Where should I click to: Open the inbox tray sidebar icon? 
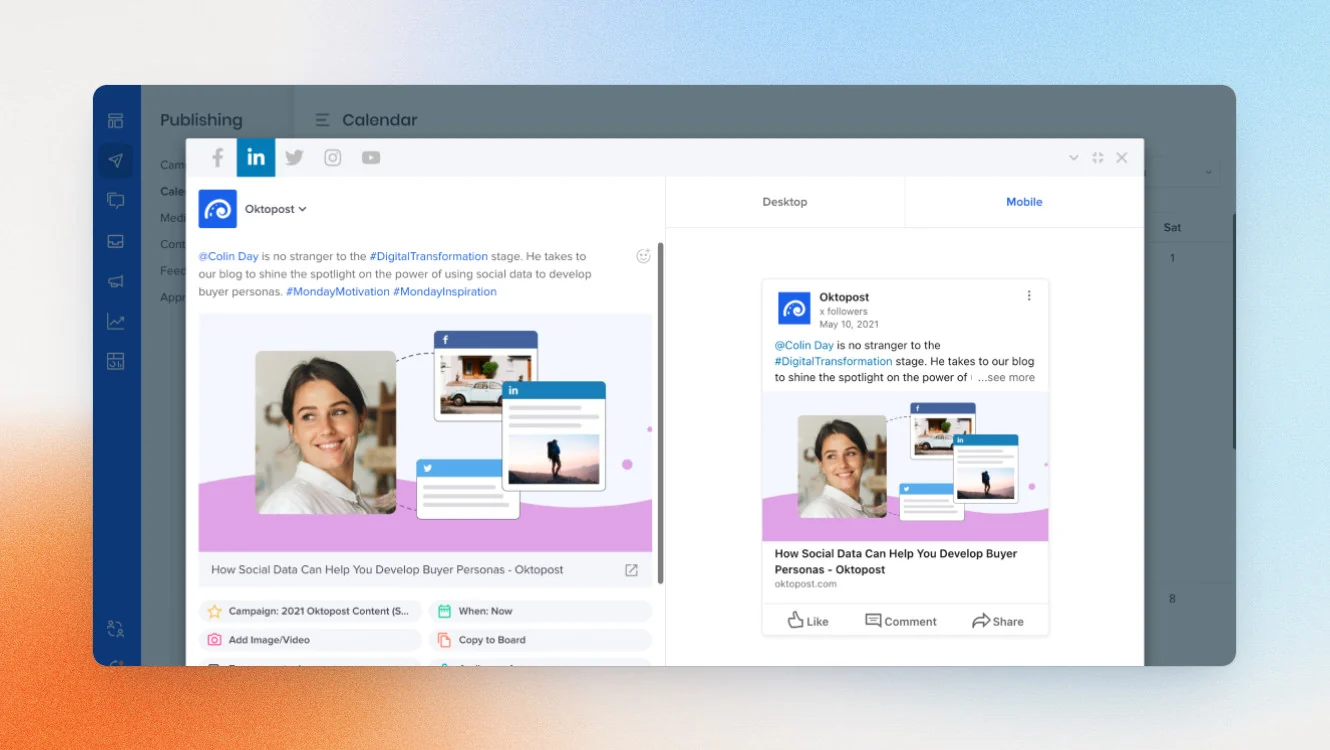116,241
